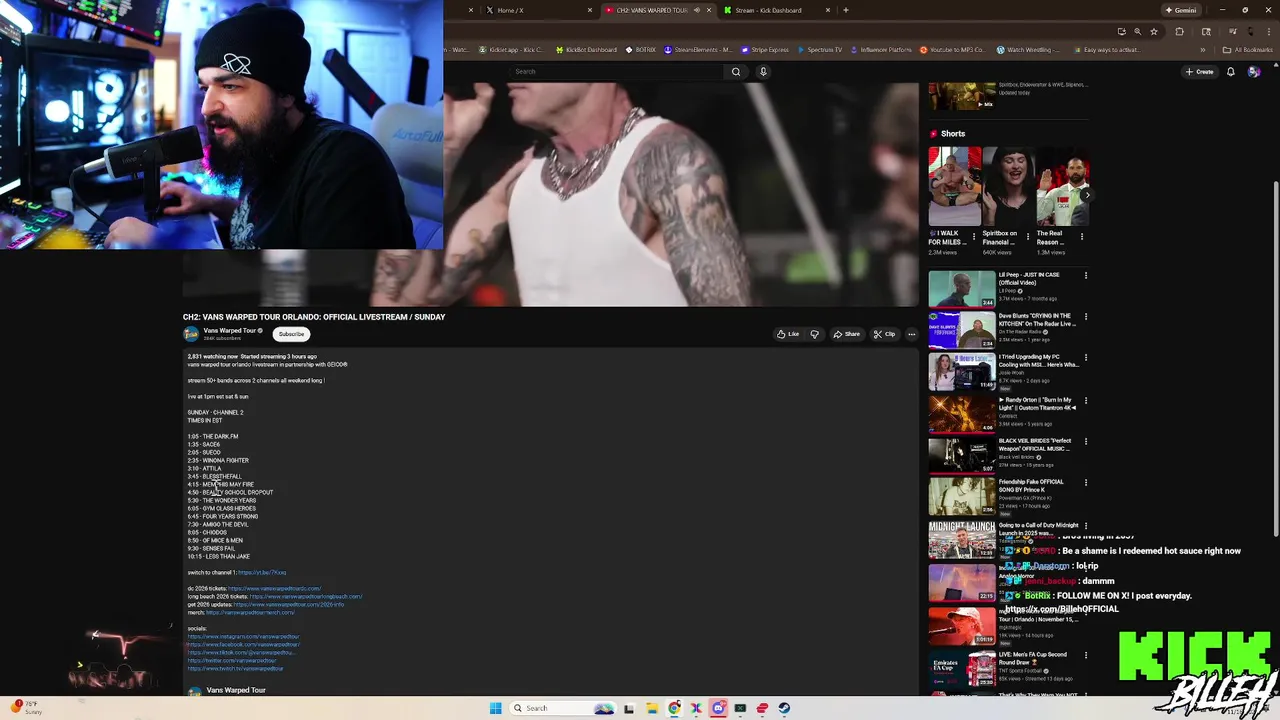Open File Explorer from the taskbar

tap(651, 708)
